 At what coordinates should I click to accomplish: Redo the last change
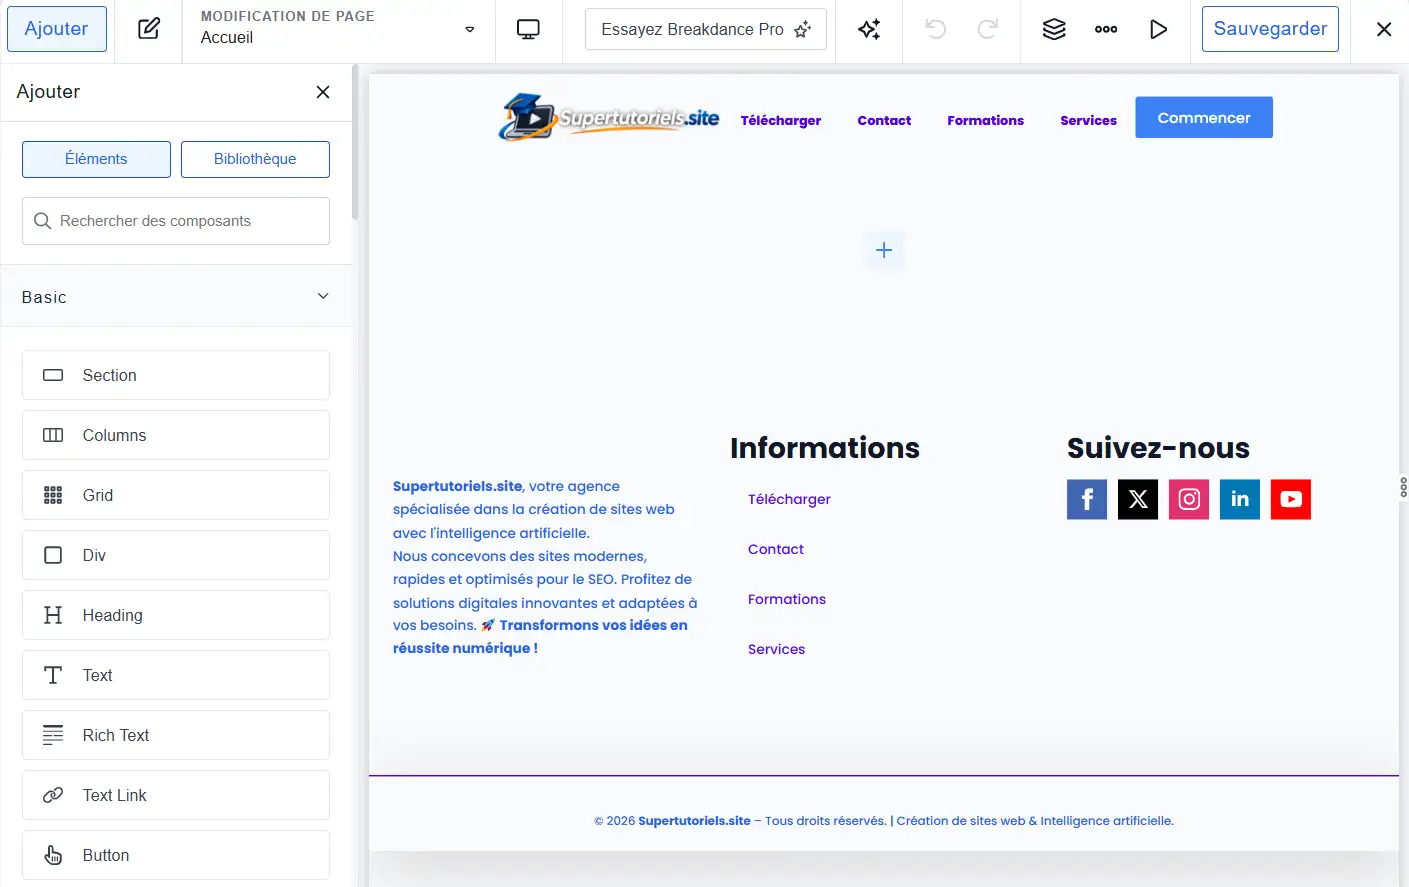tap(988, 29)
